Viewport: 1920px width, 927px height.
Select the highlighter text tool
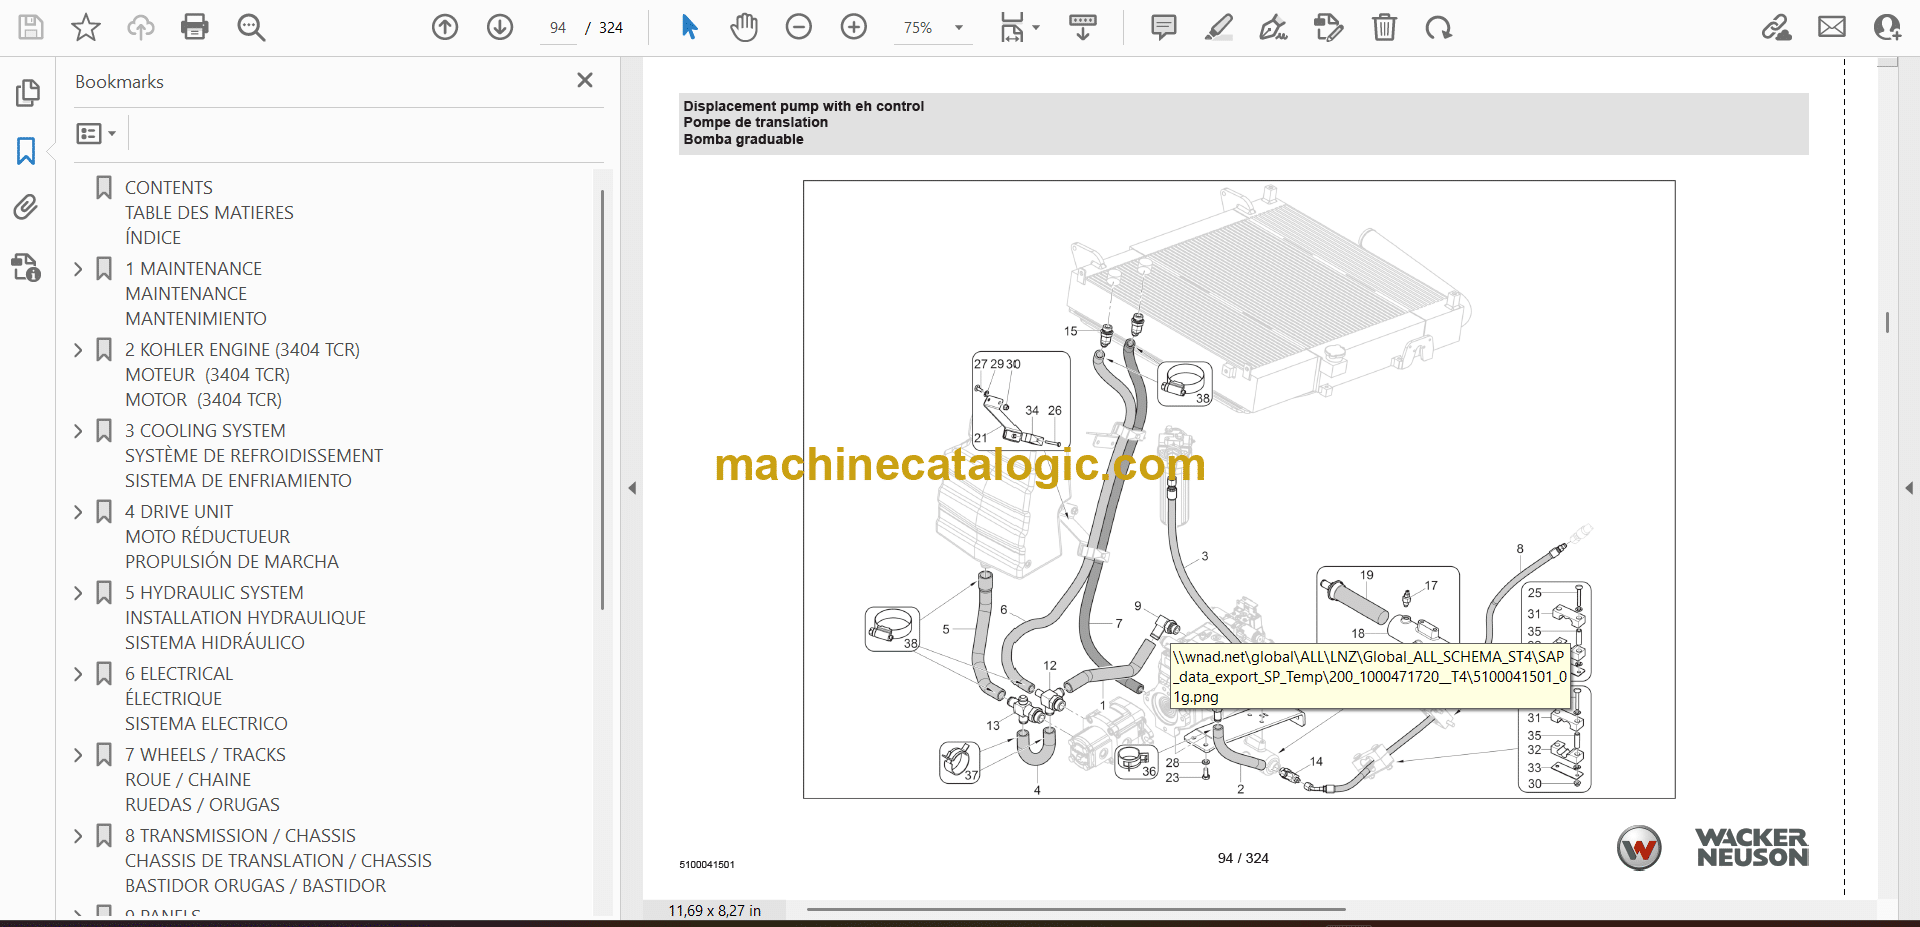1218,27
